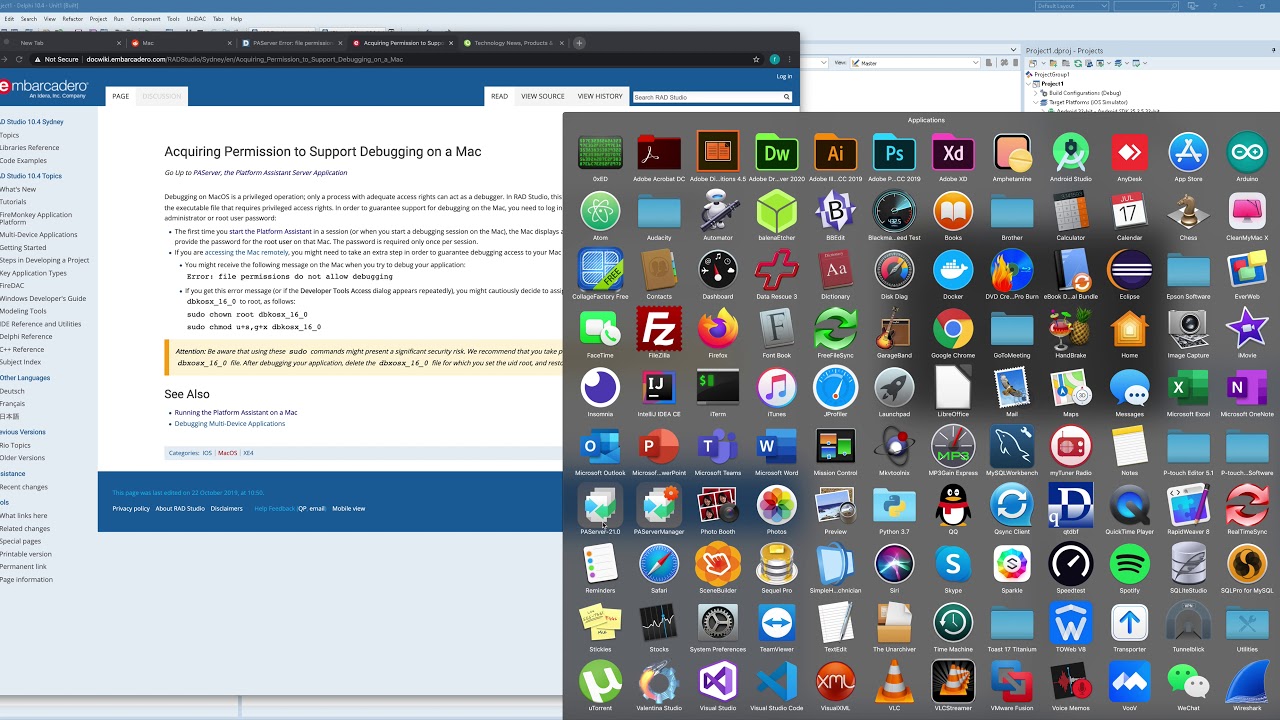Open Adobe Acrobat DC

click(659, 153)
